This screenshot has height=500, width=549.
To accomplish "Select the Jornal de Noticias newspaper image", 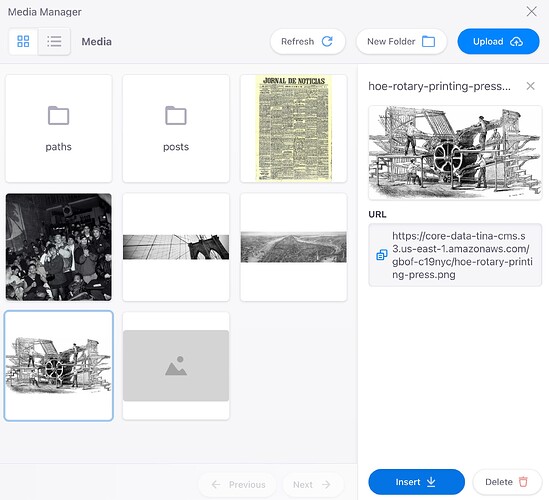I will click(293, 129).
